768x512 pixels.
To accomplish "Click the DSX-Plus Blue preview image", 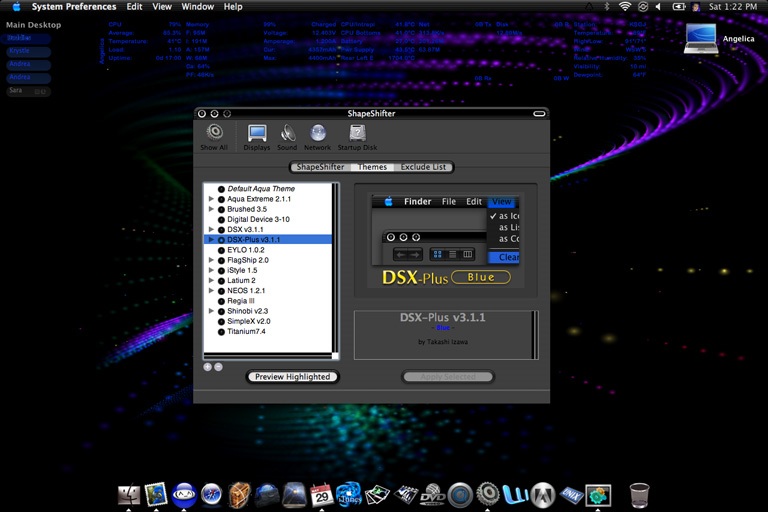I will pyautogui.click(x=445, y=241).
